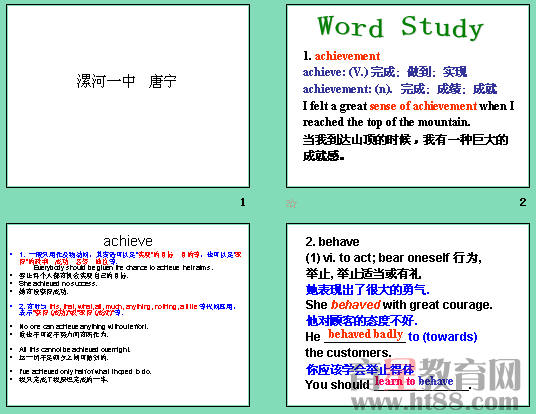Open the Word Study slide thumbnail
Image resolution: width=536 pixels, height=414 pixels.
[x=408, y=96]
